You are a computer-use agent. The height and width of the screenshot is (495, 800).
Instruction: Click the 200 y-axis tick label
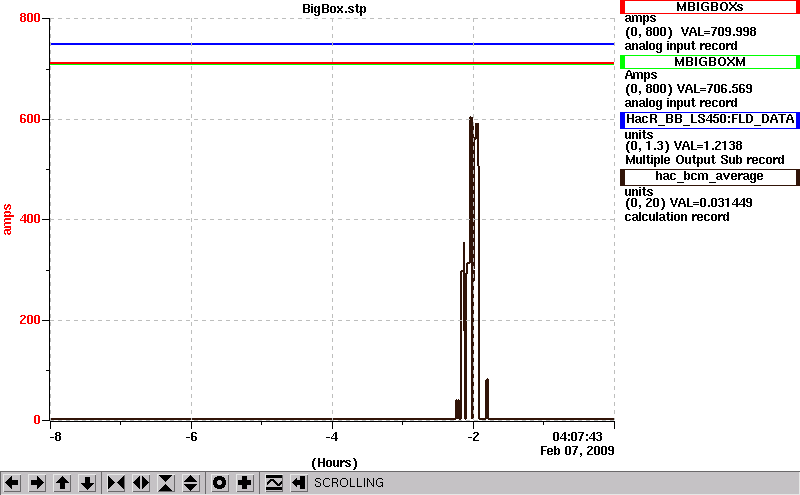point(30,320)
